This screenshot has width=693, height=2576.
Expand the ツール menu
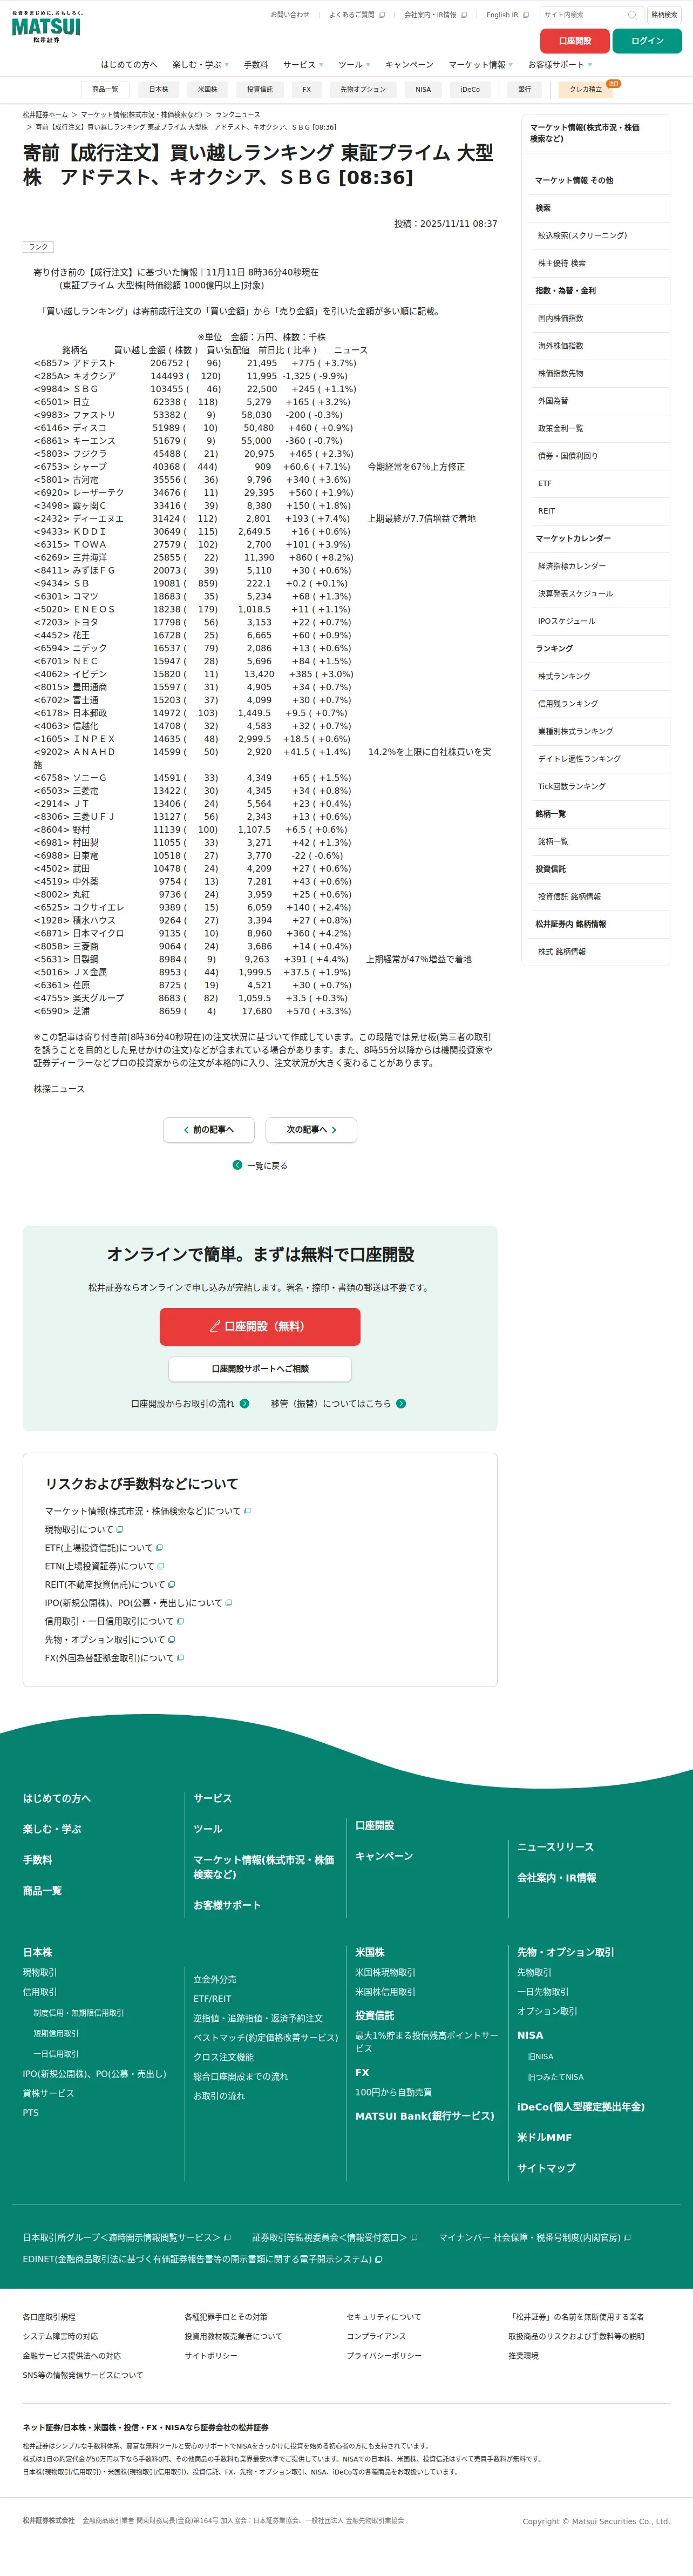tap(354, 65)
